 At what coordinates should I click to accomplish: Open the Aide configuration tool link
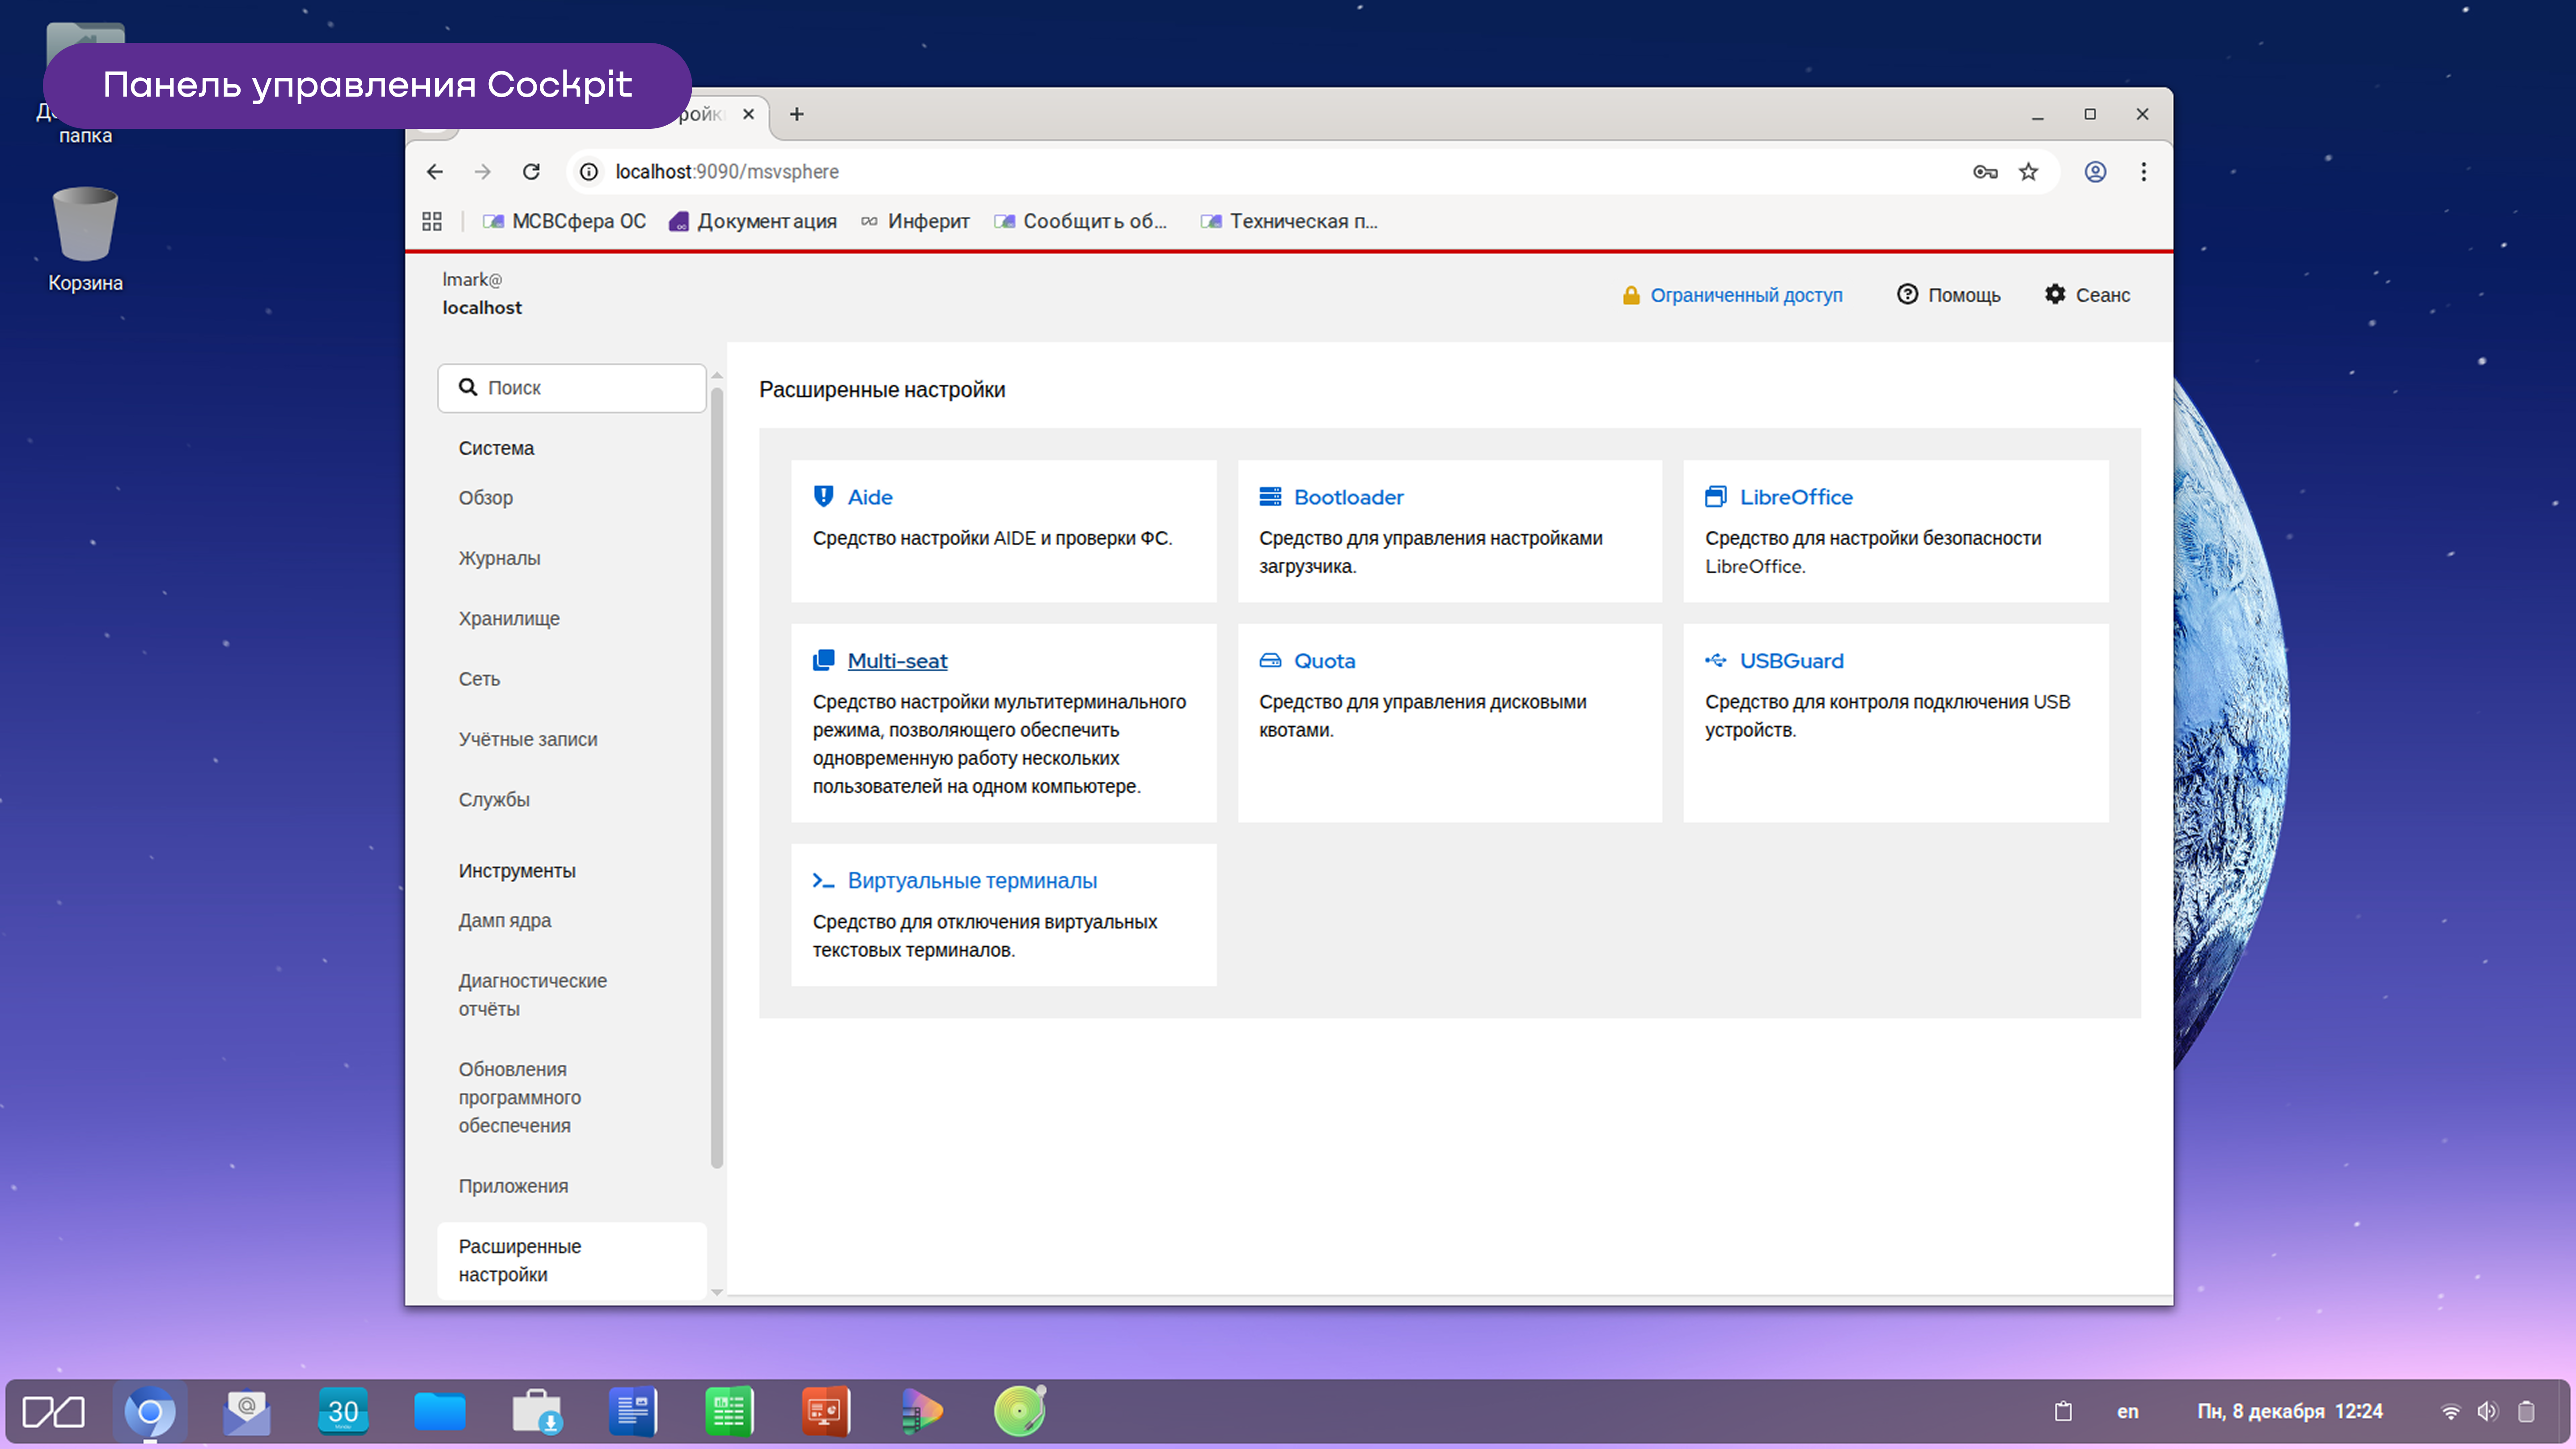(x=869, y=497)
